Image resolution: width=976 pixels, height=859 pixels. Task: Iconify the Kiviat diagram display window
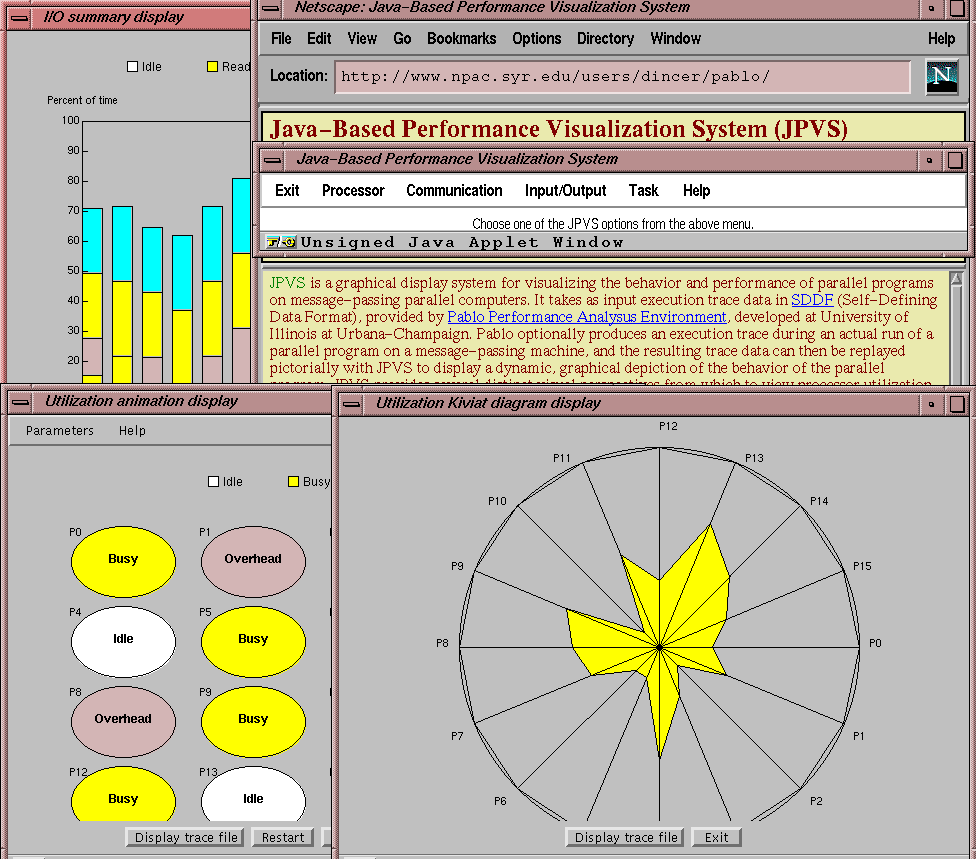point(931,404)
